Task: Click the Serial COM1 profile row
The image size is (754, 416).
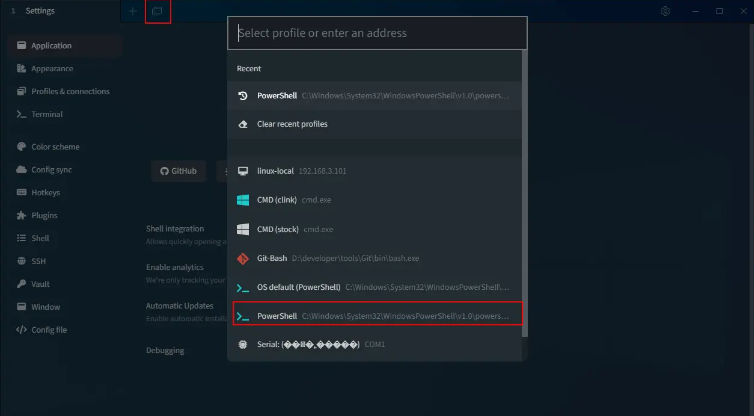Action: (x=375, y=344)
